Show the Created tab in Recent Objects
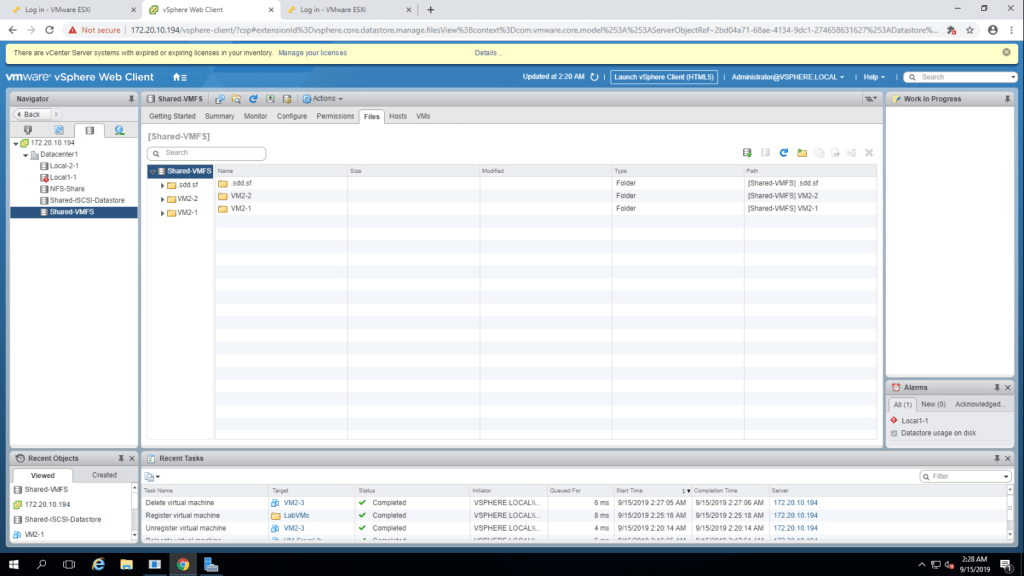1024x576 pixels. pyautogui.click(x=104, y=475)
